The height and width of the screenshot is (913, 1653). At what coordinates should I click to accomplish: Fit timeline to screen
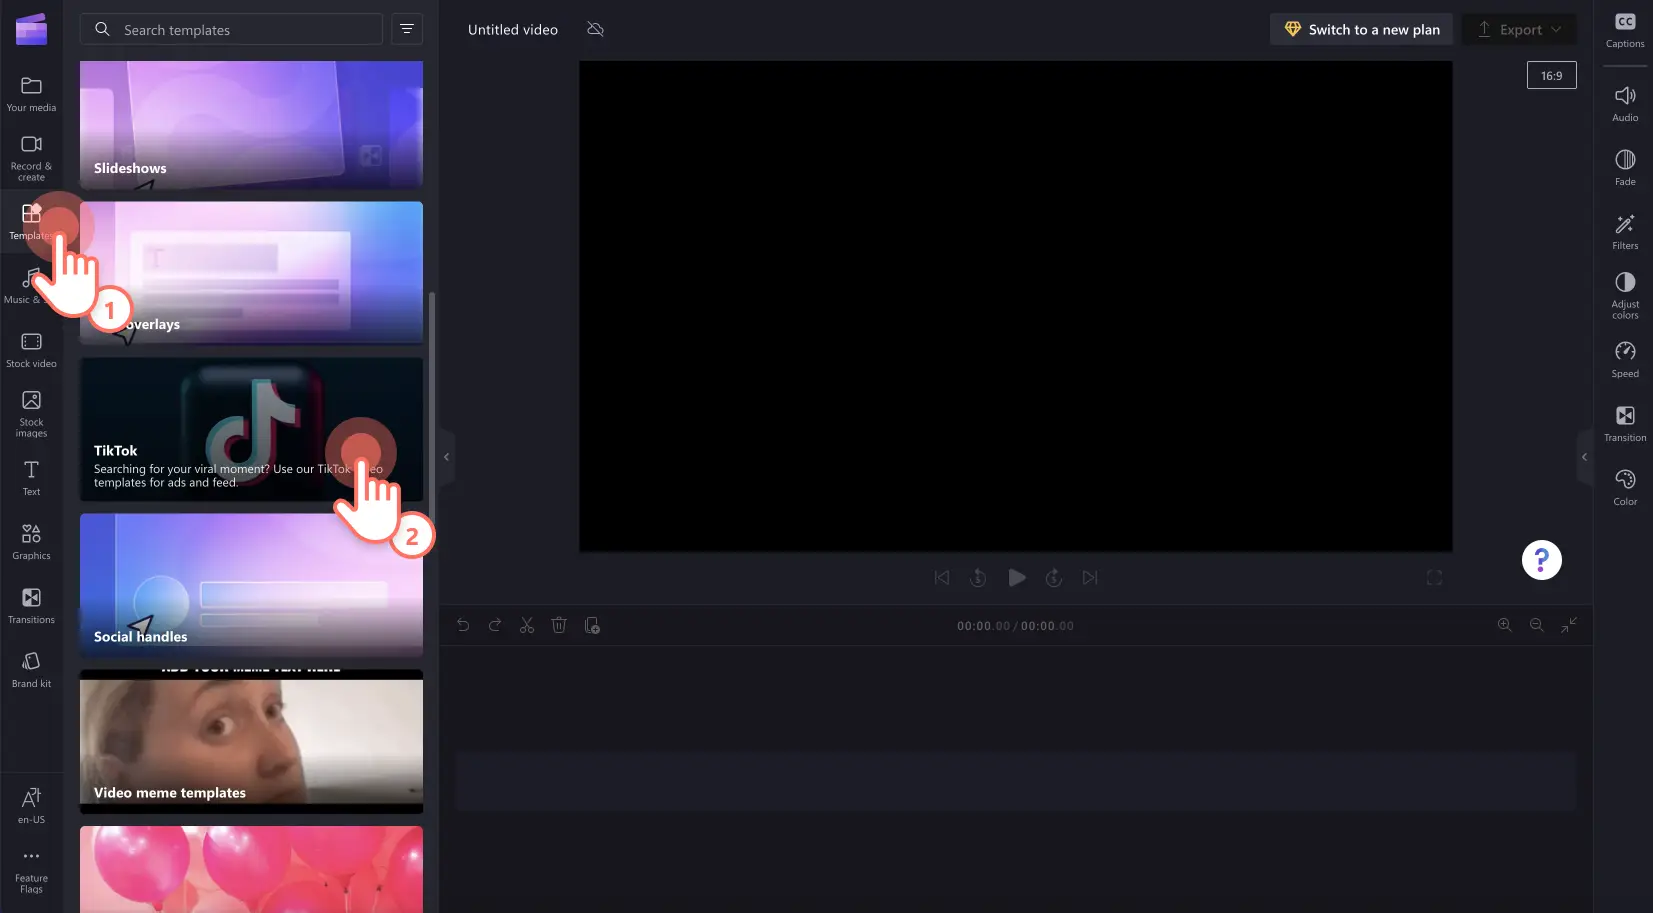click(1569, 624)
